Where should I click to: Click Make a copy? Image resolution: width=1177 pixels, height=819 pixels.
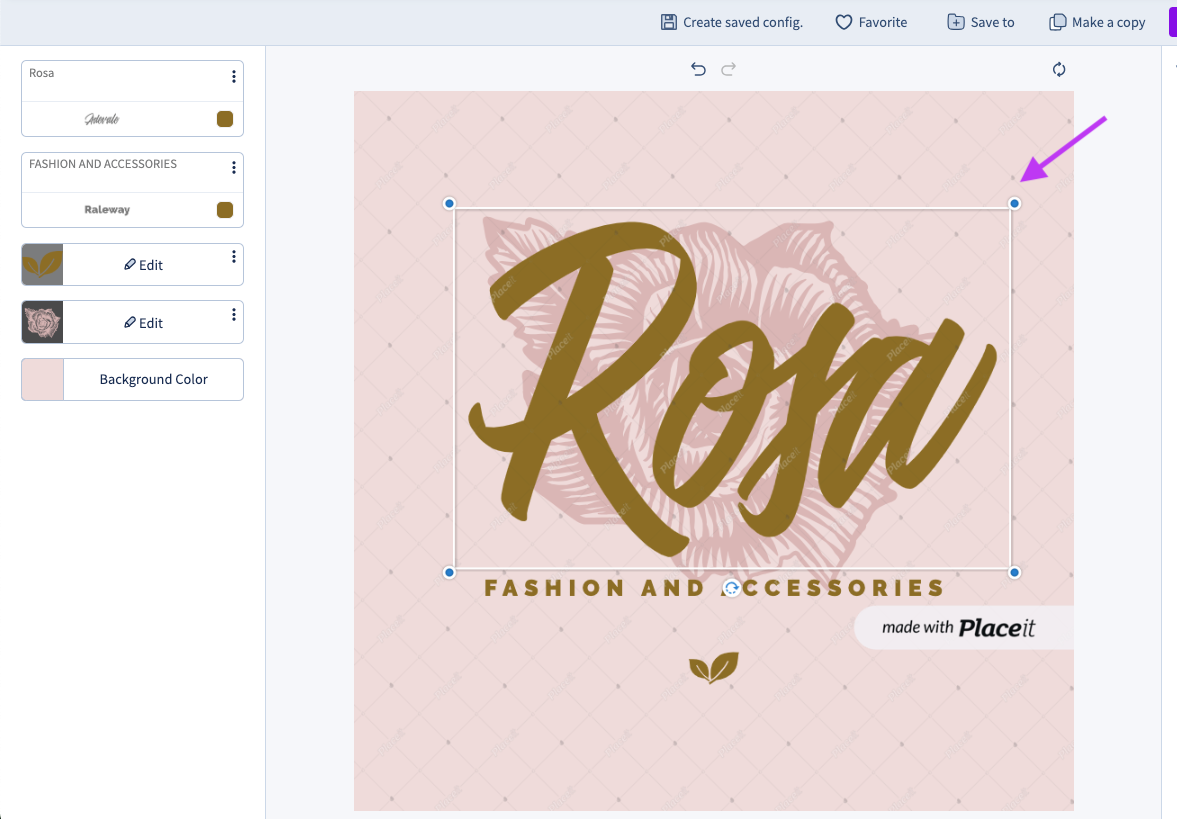click(1097, 22)
